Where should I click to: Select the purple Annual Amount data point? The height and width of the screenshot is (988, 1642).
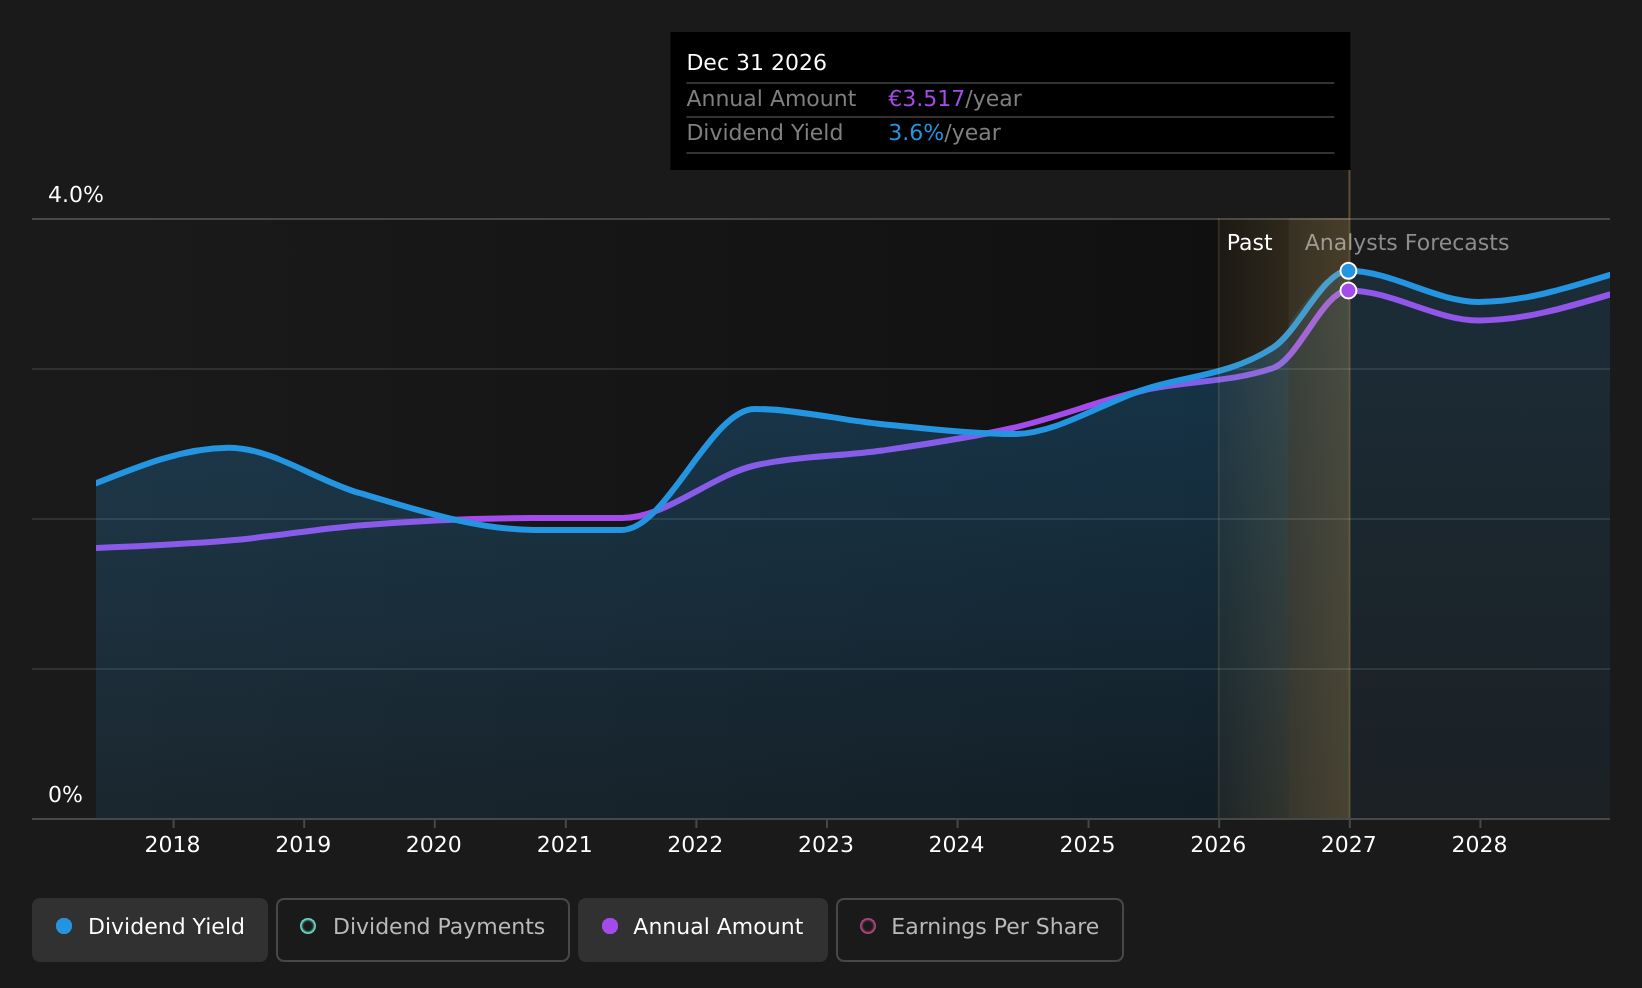(1348, 290)
